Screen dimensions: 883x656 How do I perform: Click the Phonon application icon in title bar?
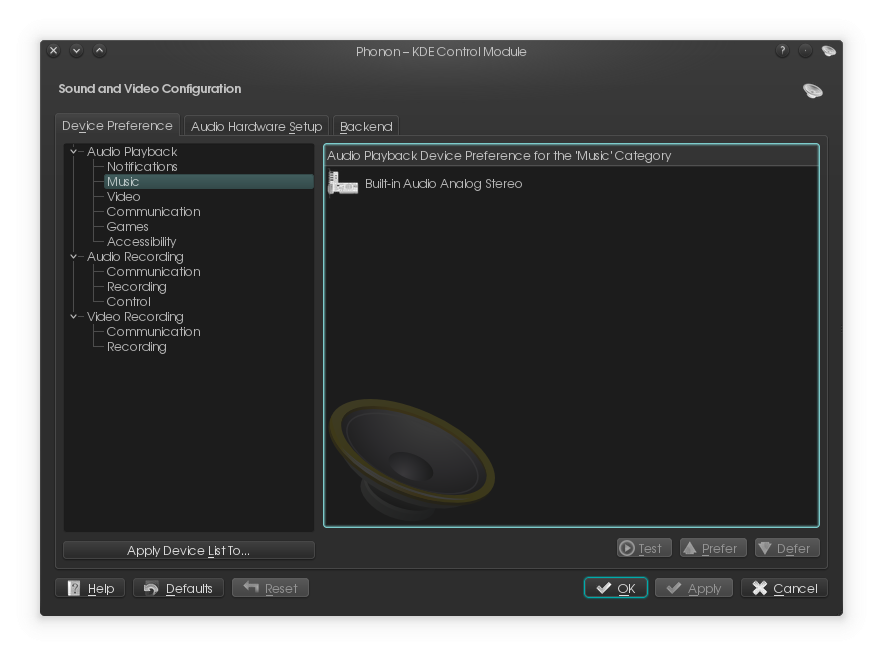click(828, 51)
